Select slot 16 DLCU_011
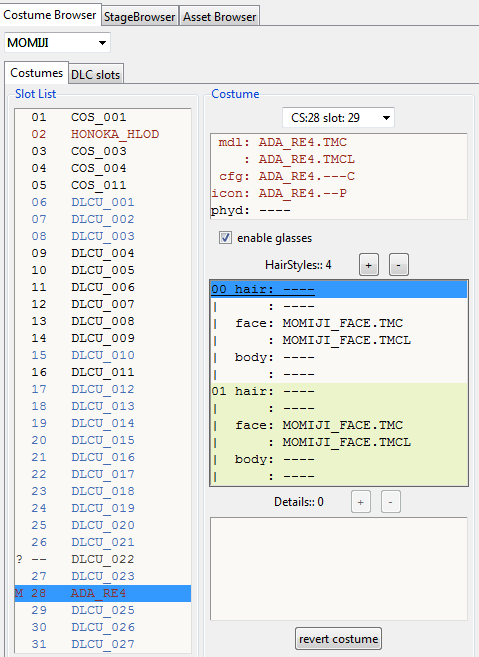The width and height of the screenshot is (479, 657). pyautogui.click(x=103, y=372)
